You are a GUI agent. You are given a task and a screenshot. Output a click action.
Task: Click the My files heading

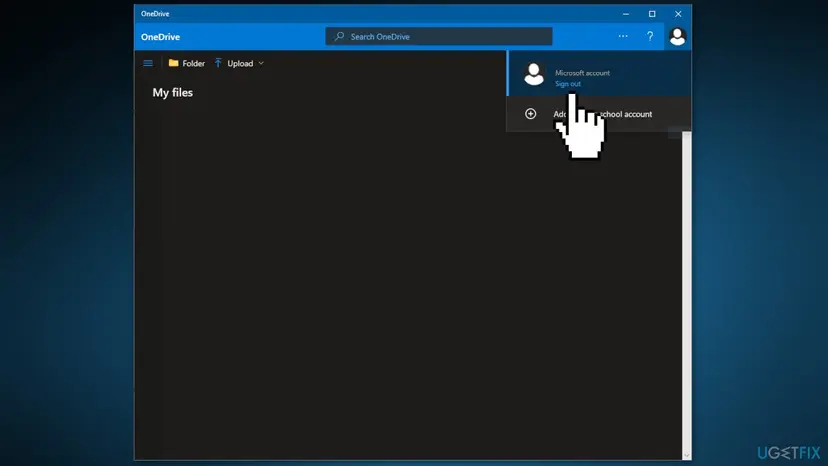(x=173, y=92)
